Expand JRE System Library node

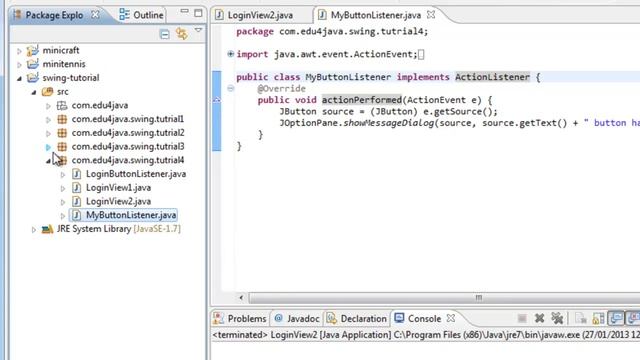(34, 229)
